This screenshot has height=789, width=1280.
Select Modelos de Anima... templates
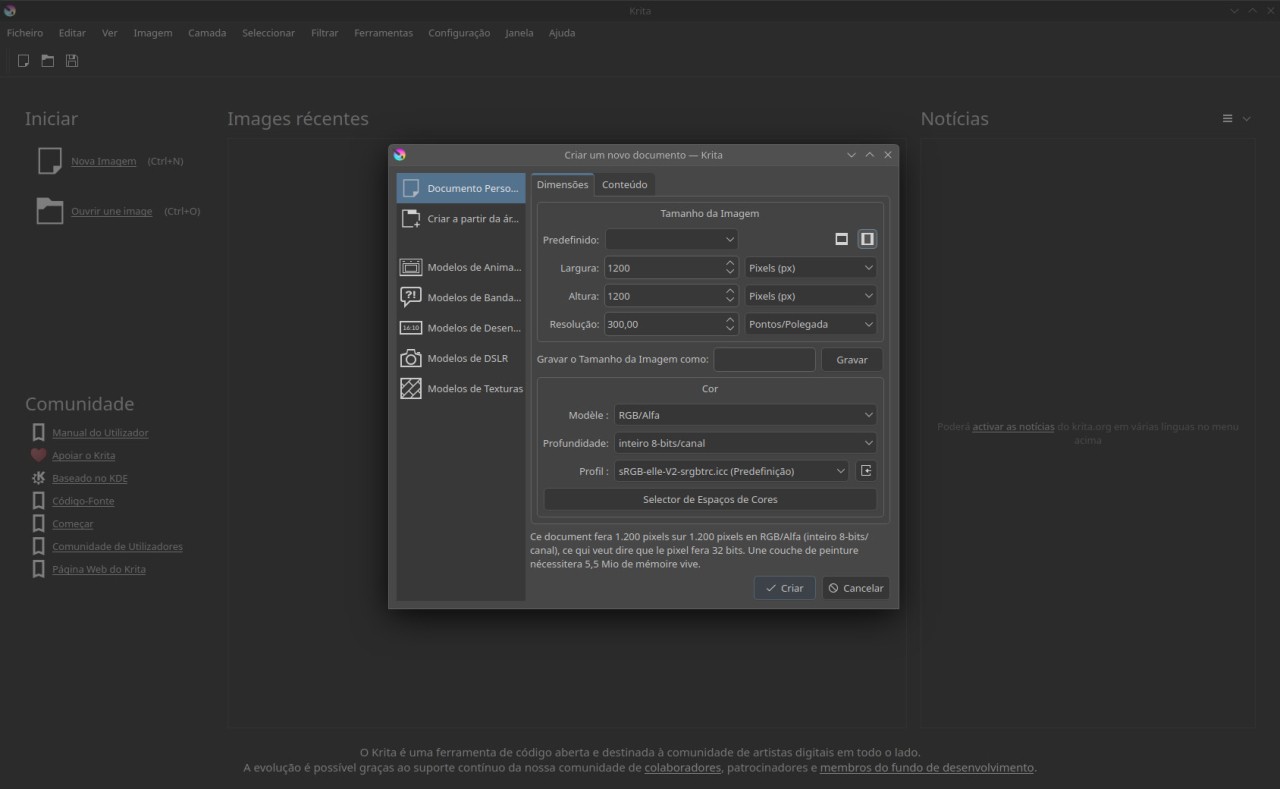click(461, 267)
